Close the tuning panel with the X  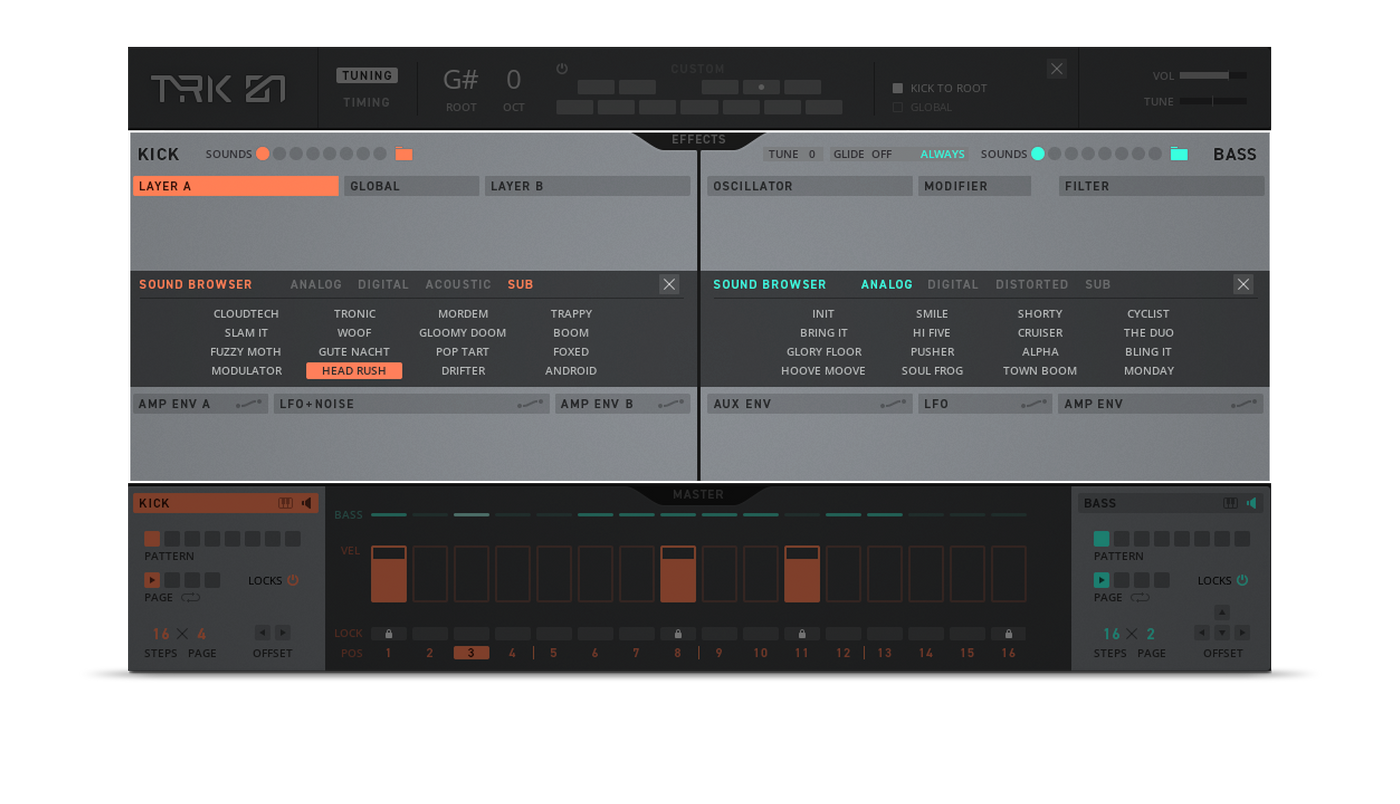[1057, 69]
